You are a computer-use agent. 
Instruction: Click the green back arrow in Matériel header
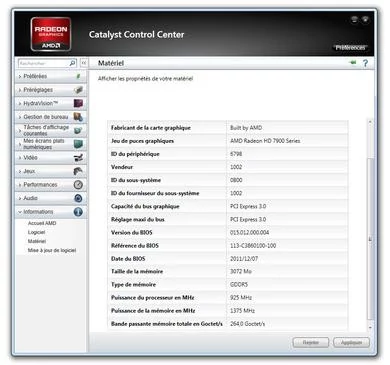353,62
